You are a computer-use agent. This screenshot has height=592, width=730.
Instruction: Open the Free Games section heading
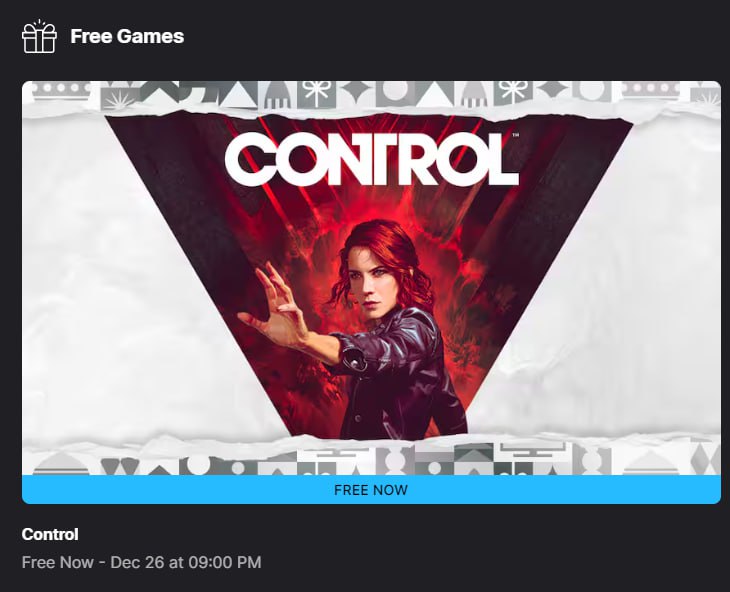(127, 36)
